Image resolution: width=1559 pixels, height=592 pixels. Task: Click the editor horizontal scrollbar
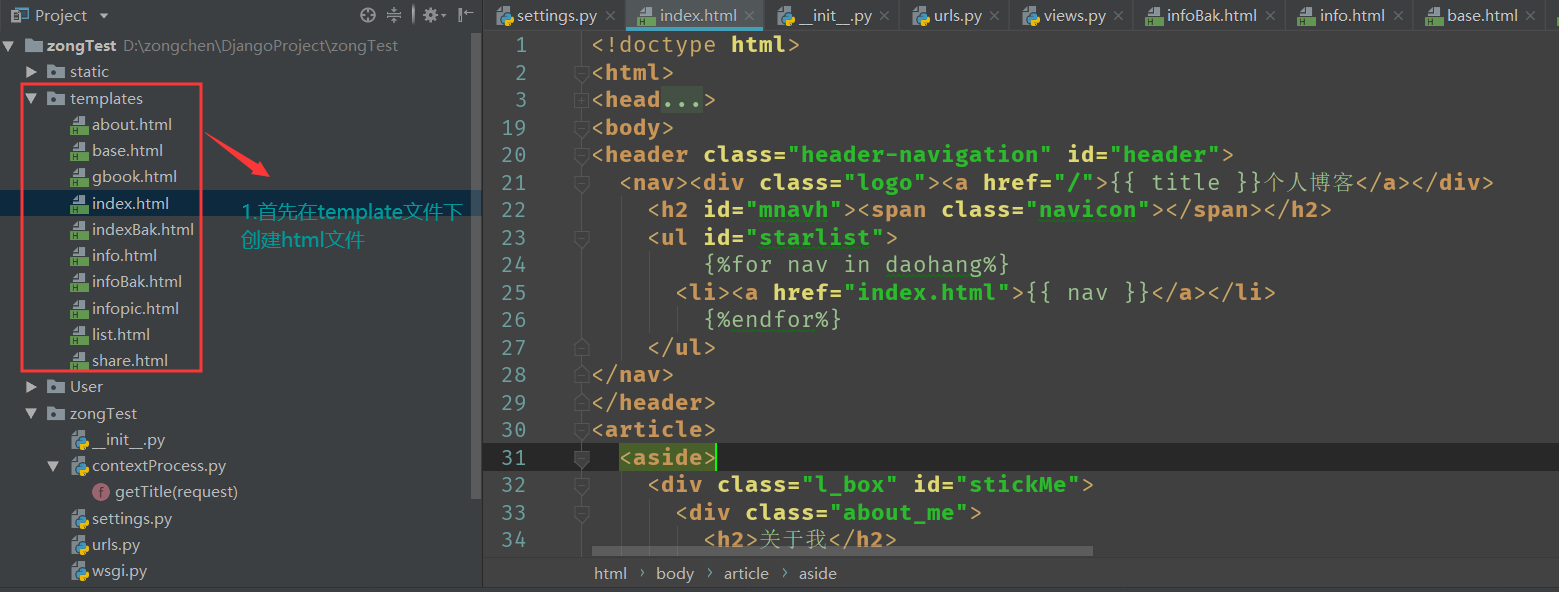(x=842, y=551)
